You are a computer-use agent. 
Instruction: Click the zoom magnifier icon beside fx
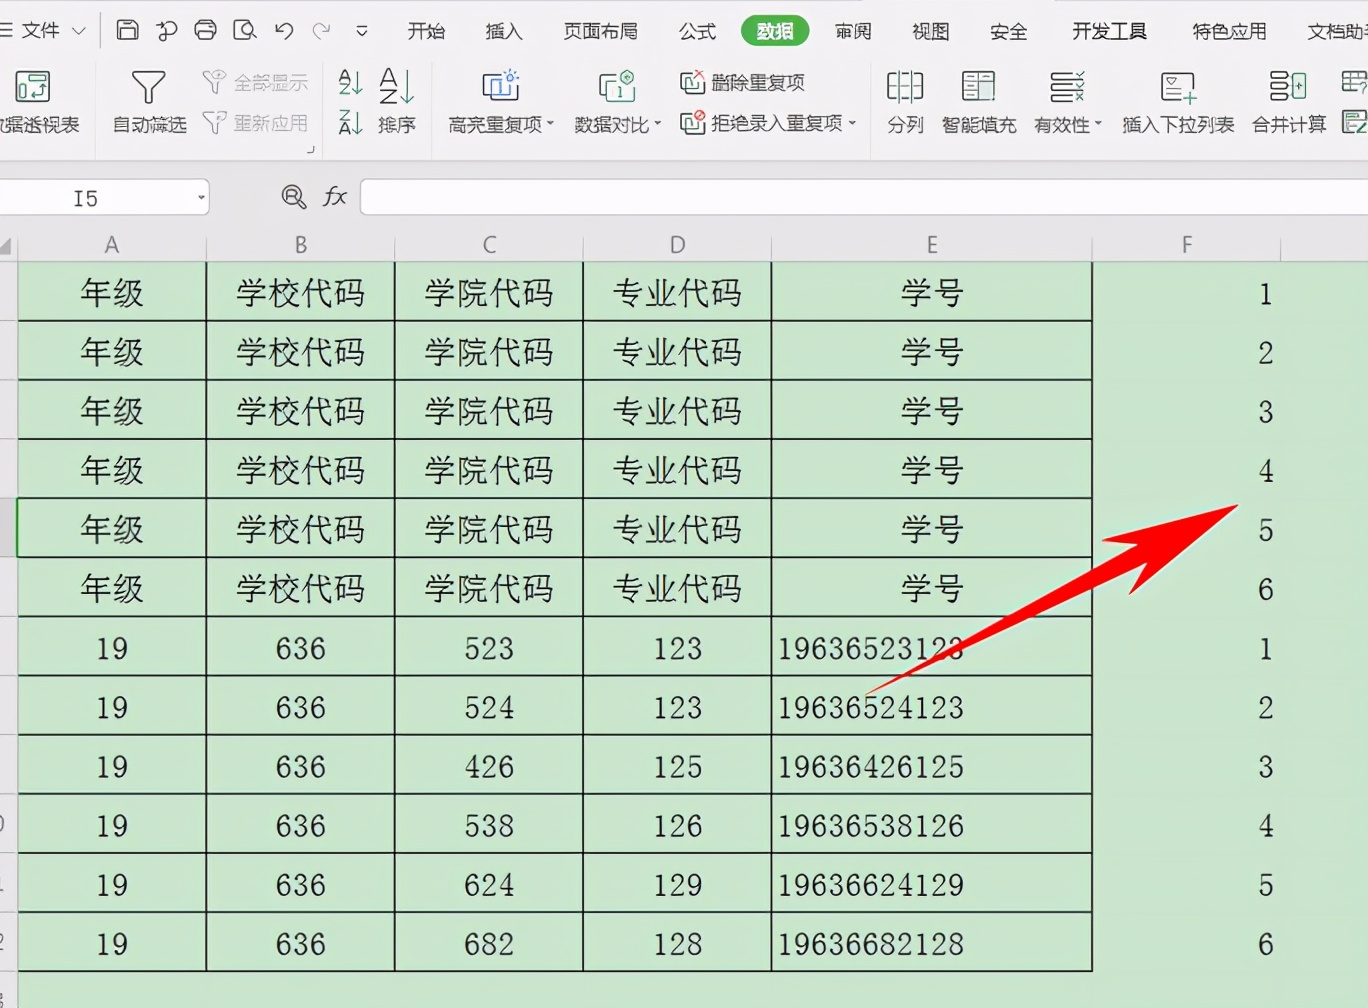(x=293, y=197)
